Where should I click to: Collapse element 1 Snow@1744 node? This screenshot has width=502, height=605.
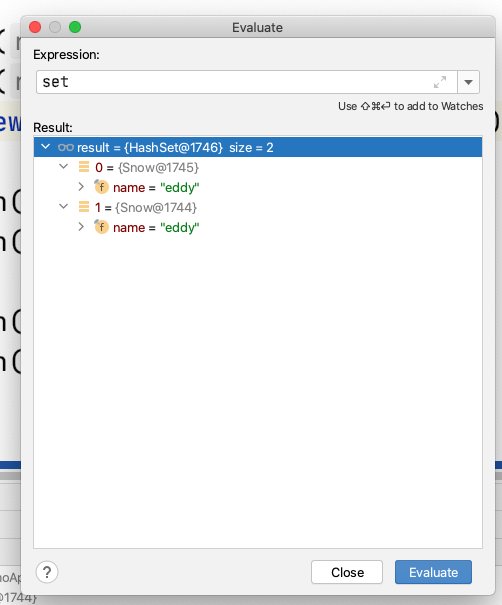[x=64, y=207]
